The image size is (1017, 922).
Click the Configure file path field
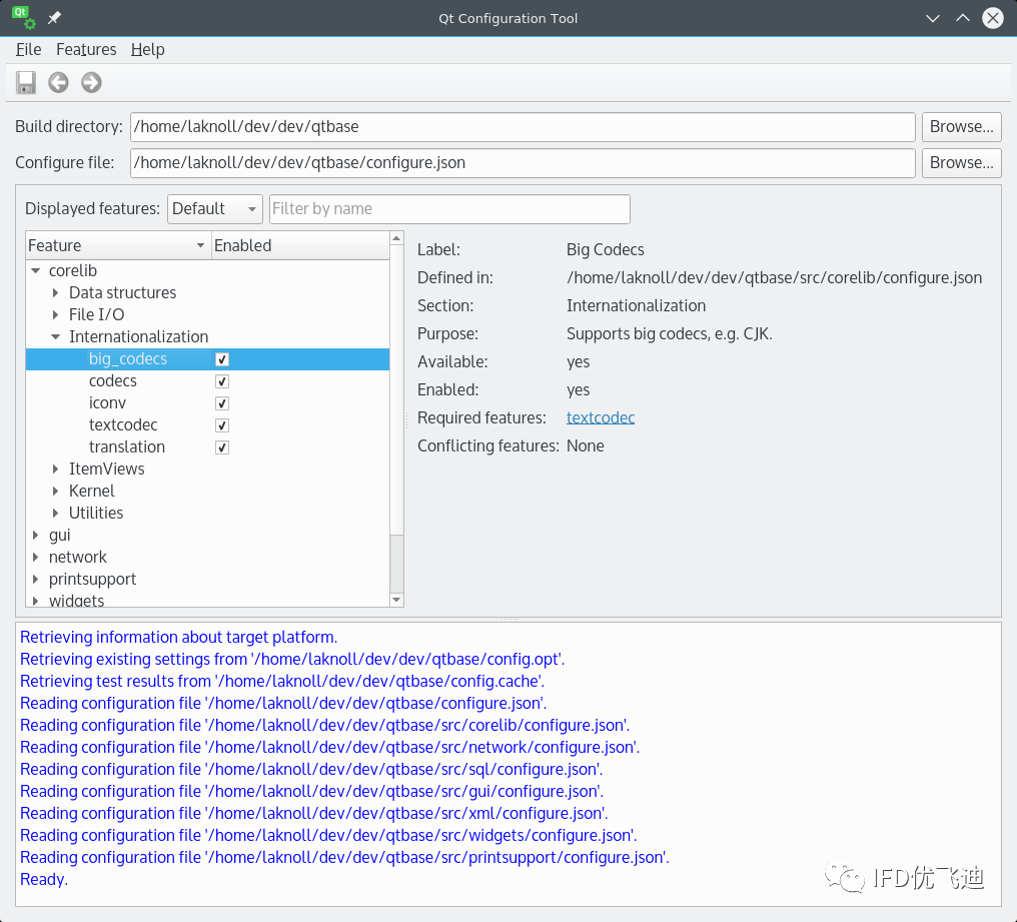[x=522, y=163]
